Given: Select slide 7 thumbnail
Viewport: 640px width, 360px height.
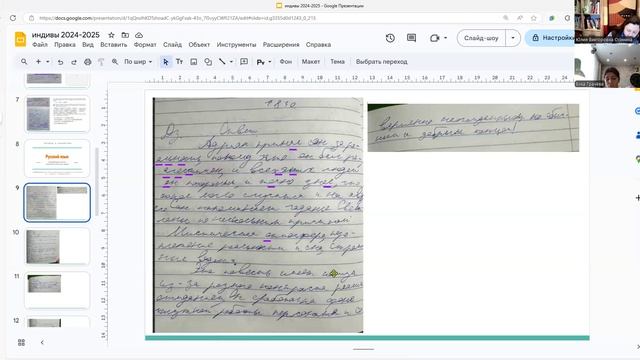Looking at the screenshot, I should coord(57,114).
